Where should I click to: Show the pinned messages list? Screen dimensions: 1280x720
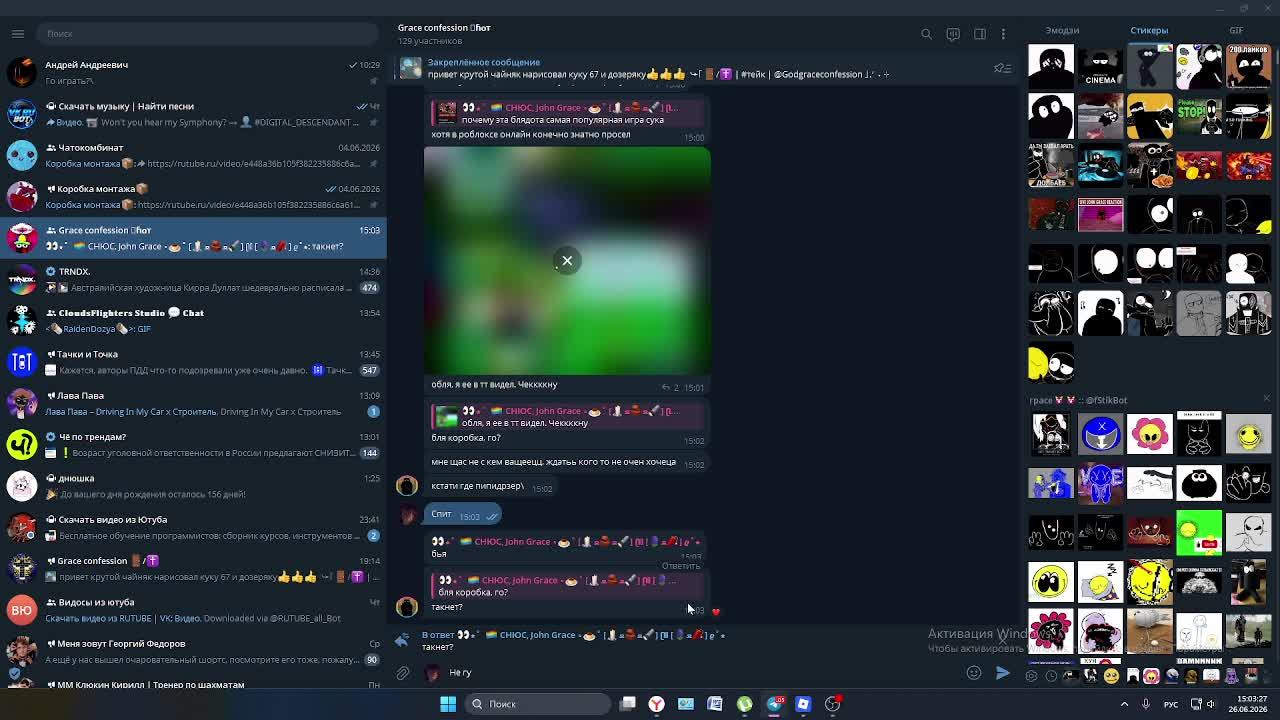tap(1002, 68)
